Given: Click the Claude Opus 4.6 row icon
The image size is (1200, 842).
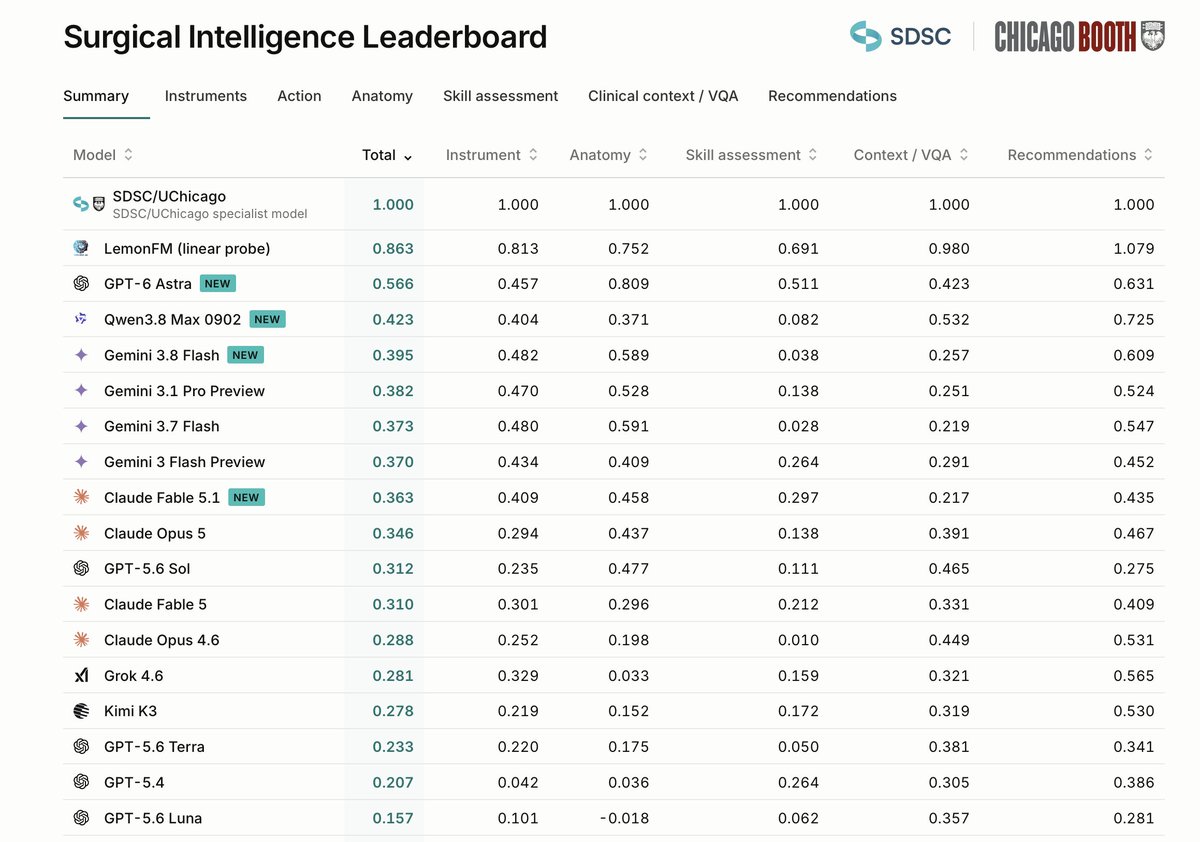Looking at the screenshot, I should pos(81,640).
